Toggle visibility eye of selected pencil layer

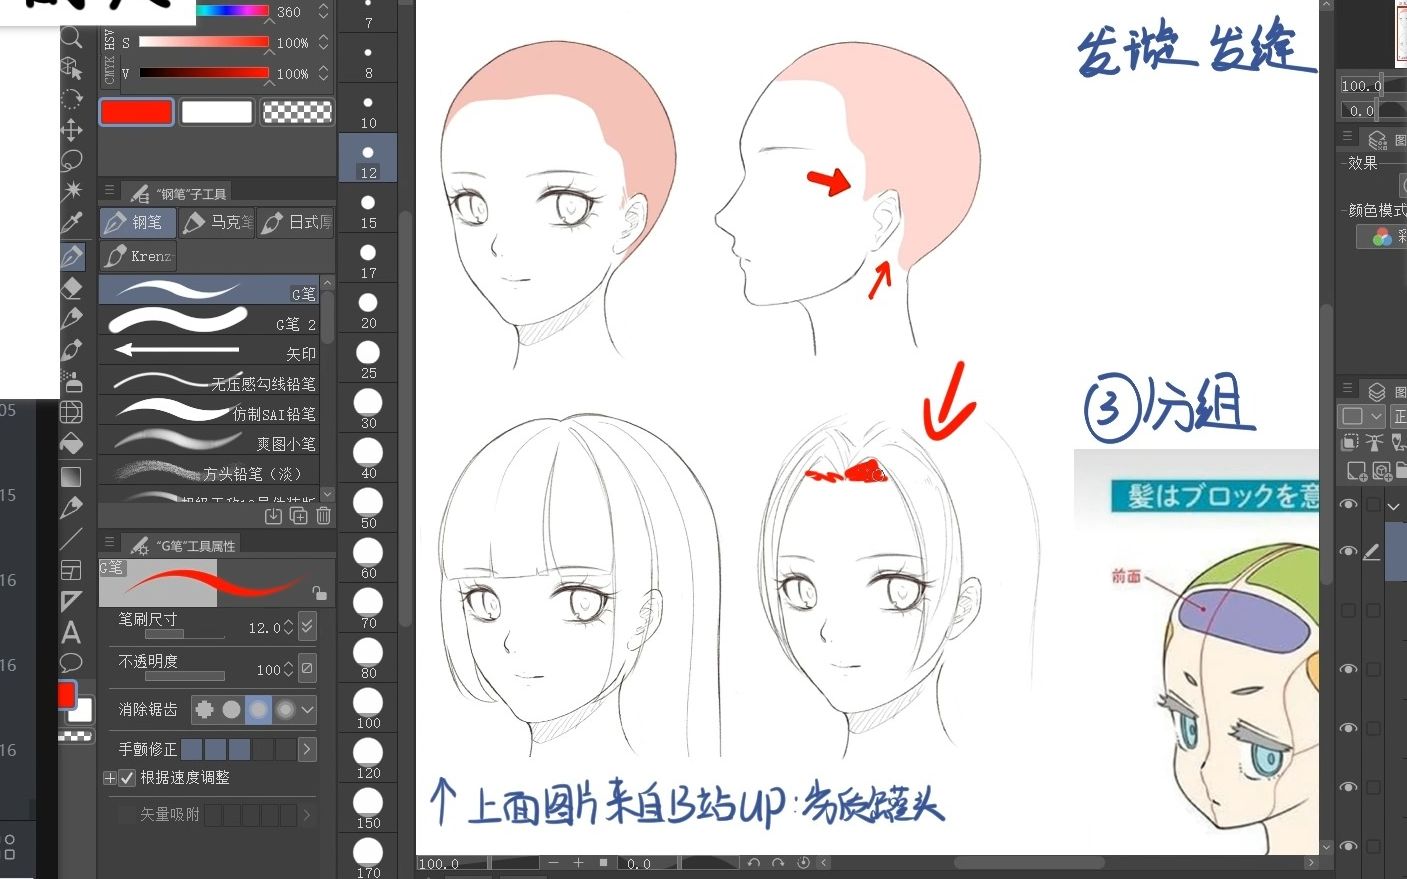pyautogui.click(x=1348, y=551)
